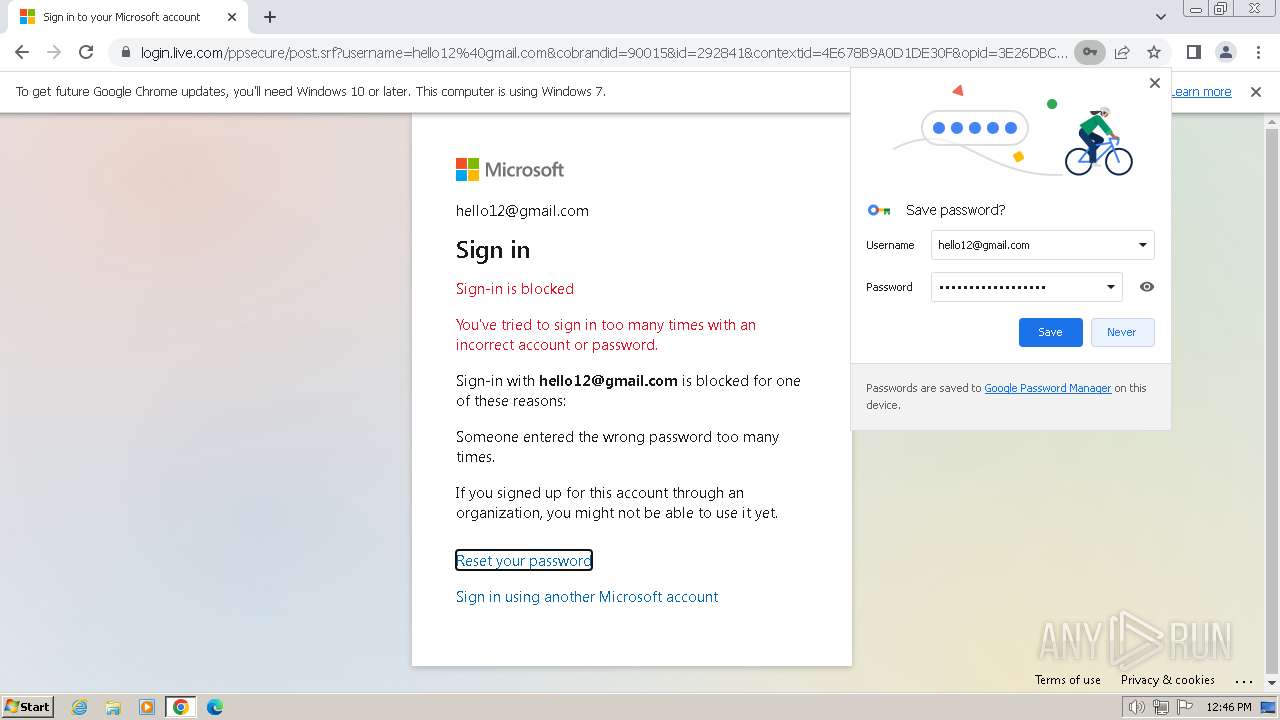Open File Explorer from taskbar
The height and width of the screenshot is (720, 1280).
pos(113,707)
